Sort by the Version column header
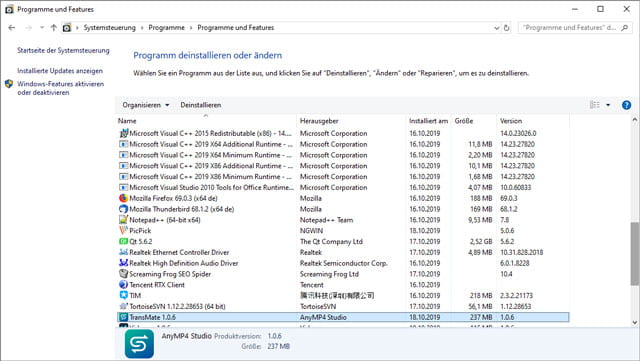Screen dimensions: 640x361 tap(533, 121)
